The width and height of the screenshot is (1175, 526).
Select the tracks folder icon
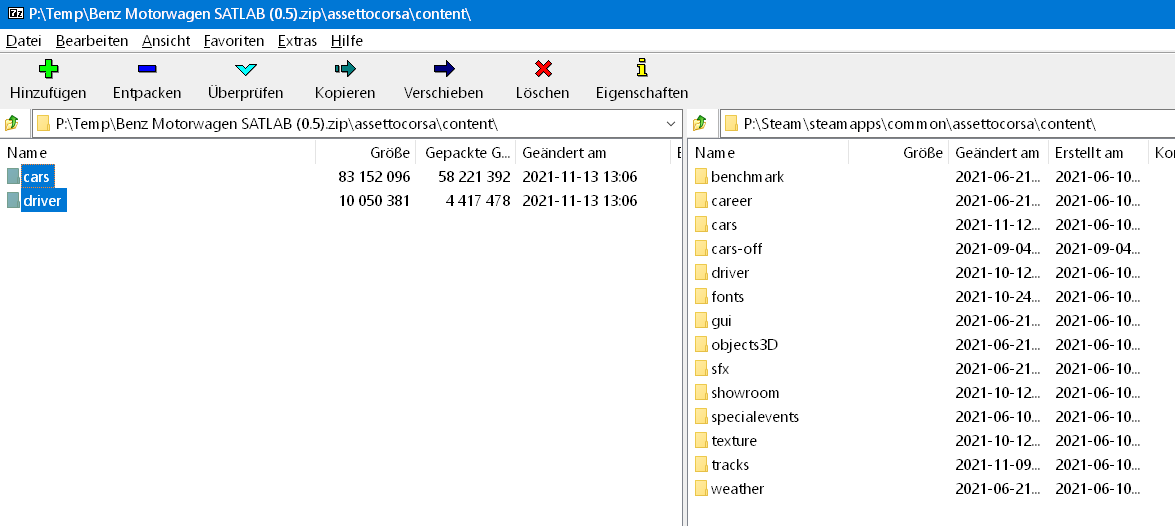pos(701,465)
